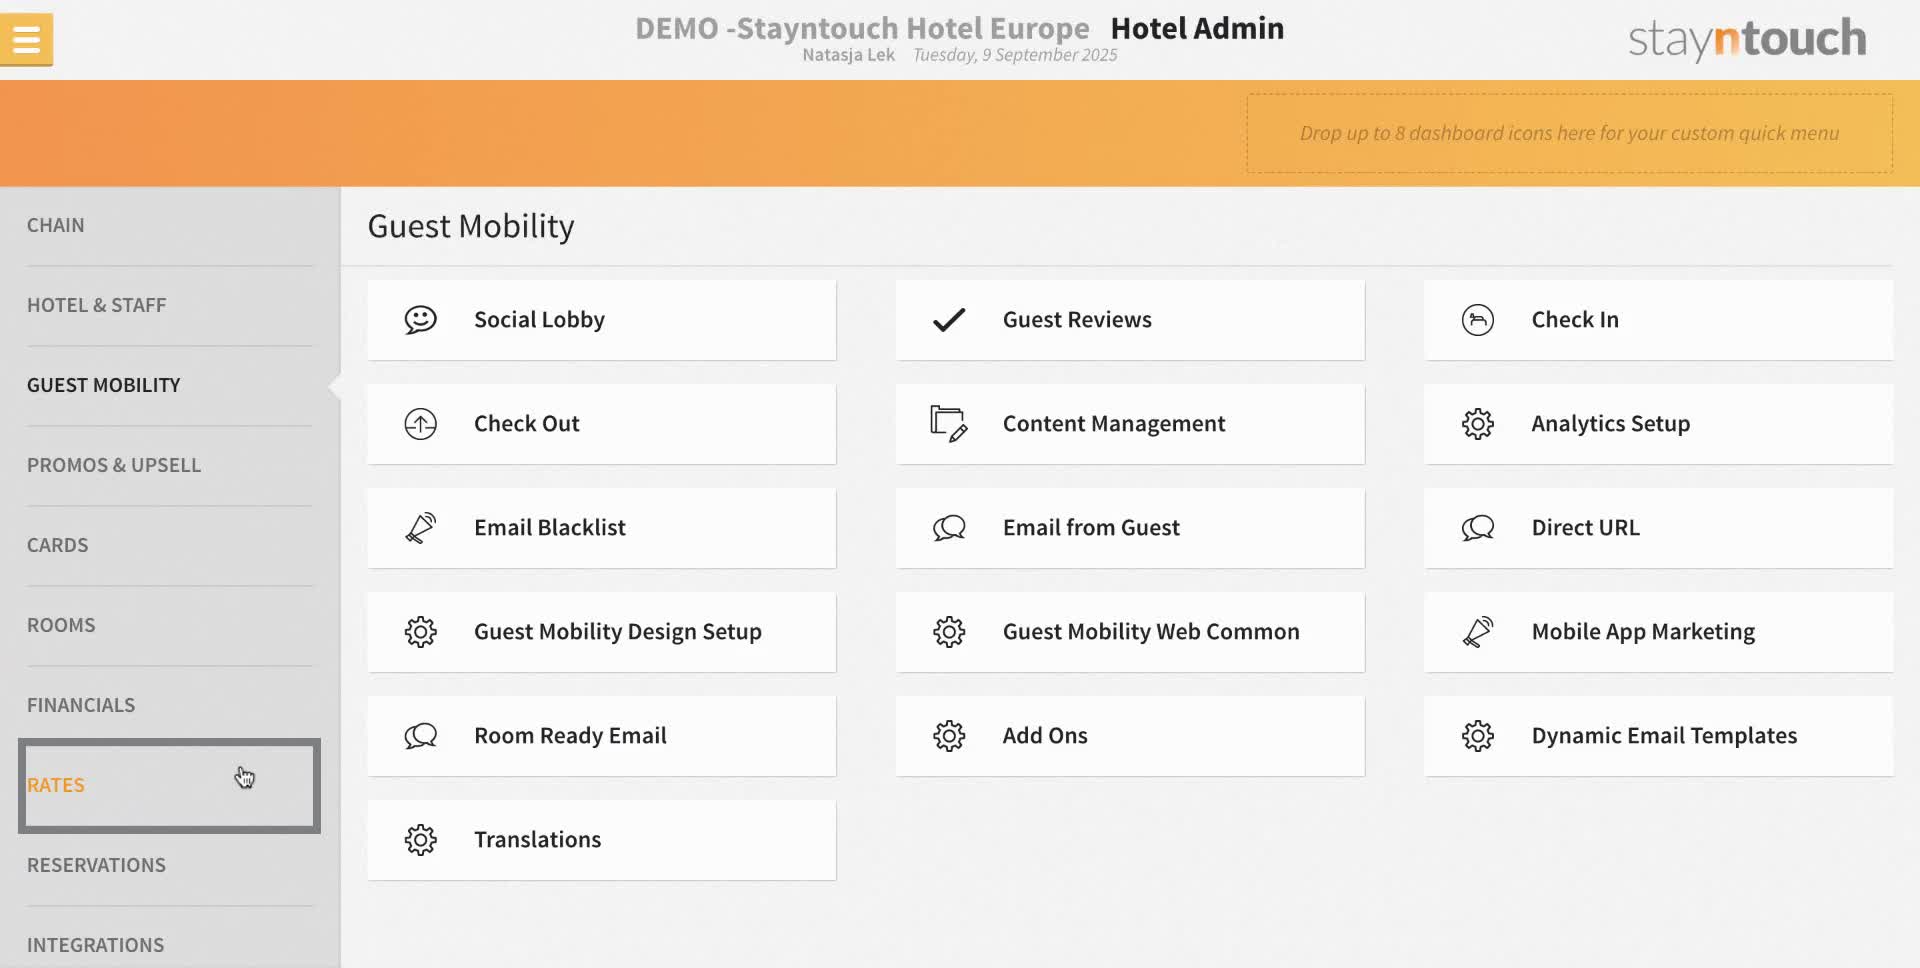This screenshot has height=968, width=1920.
Task: Click the date Tuesday, 9 September 2025
Action: 1015,55
